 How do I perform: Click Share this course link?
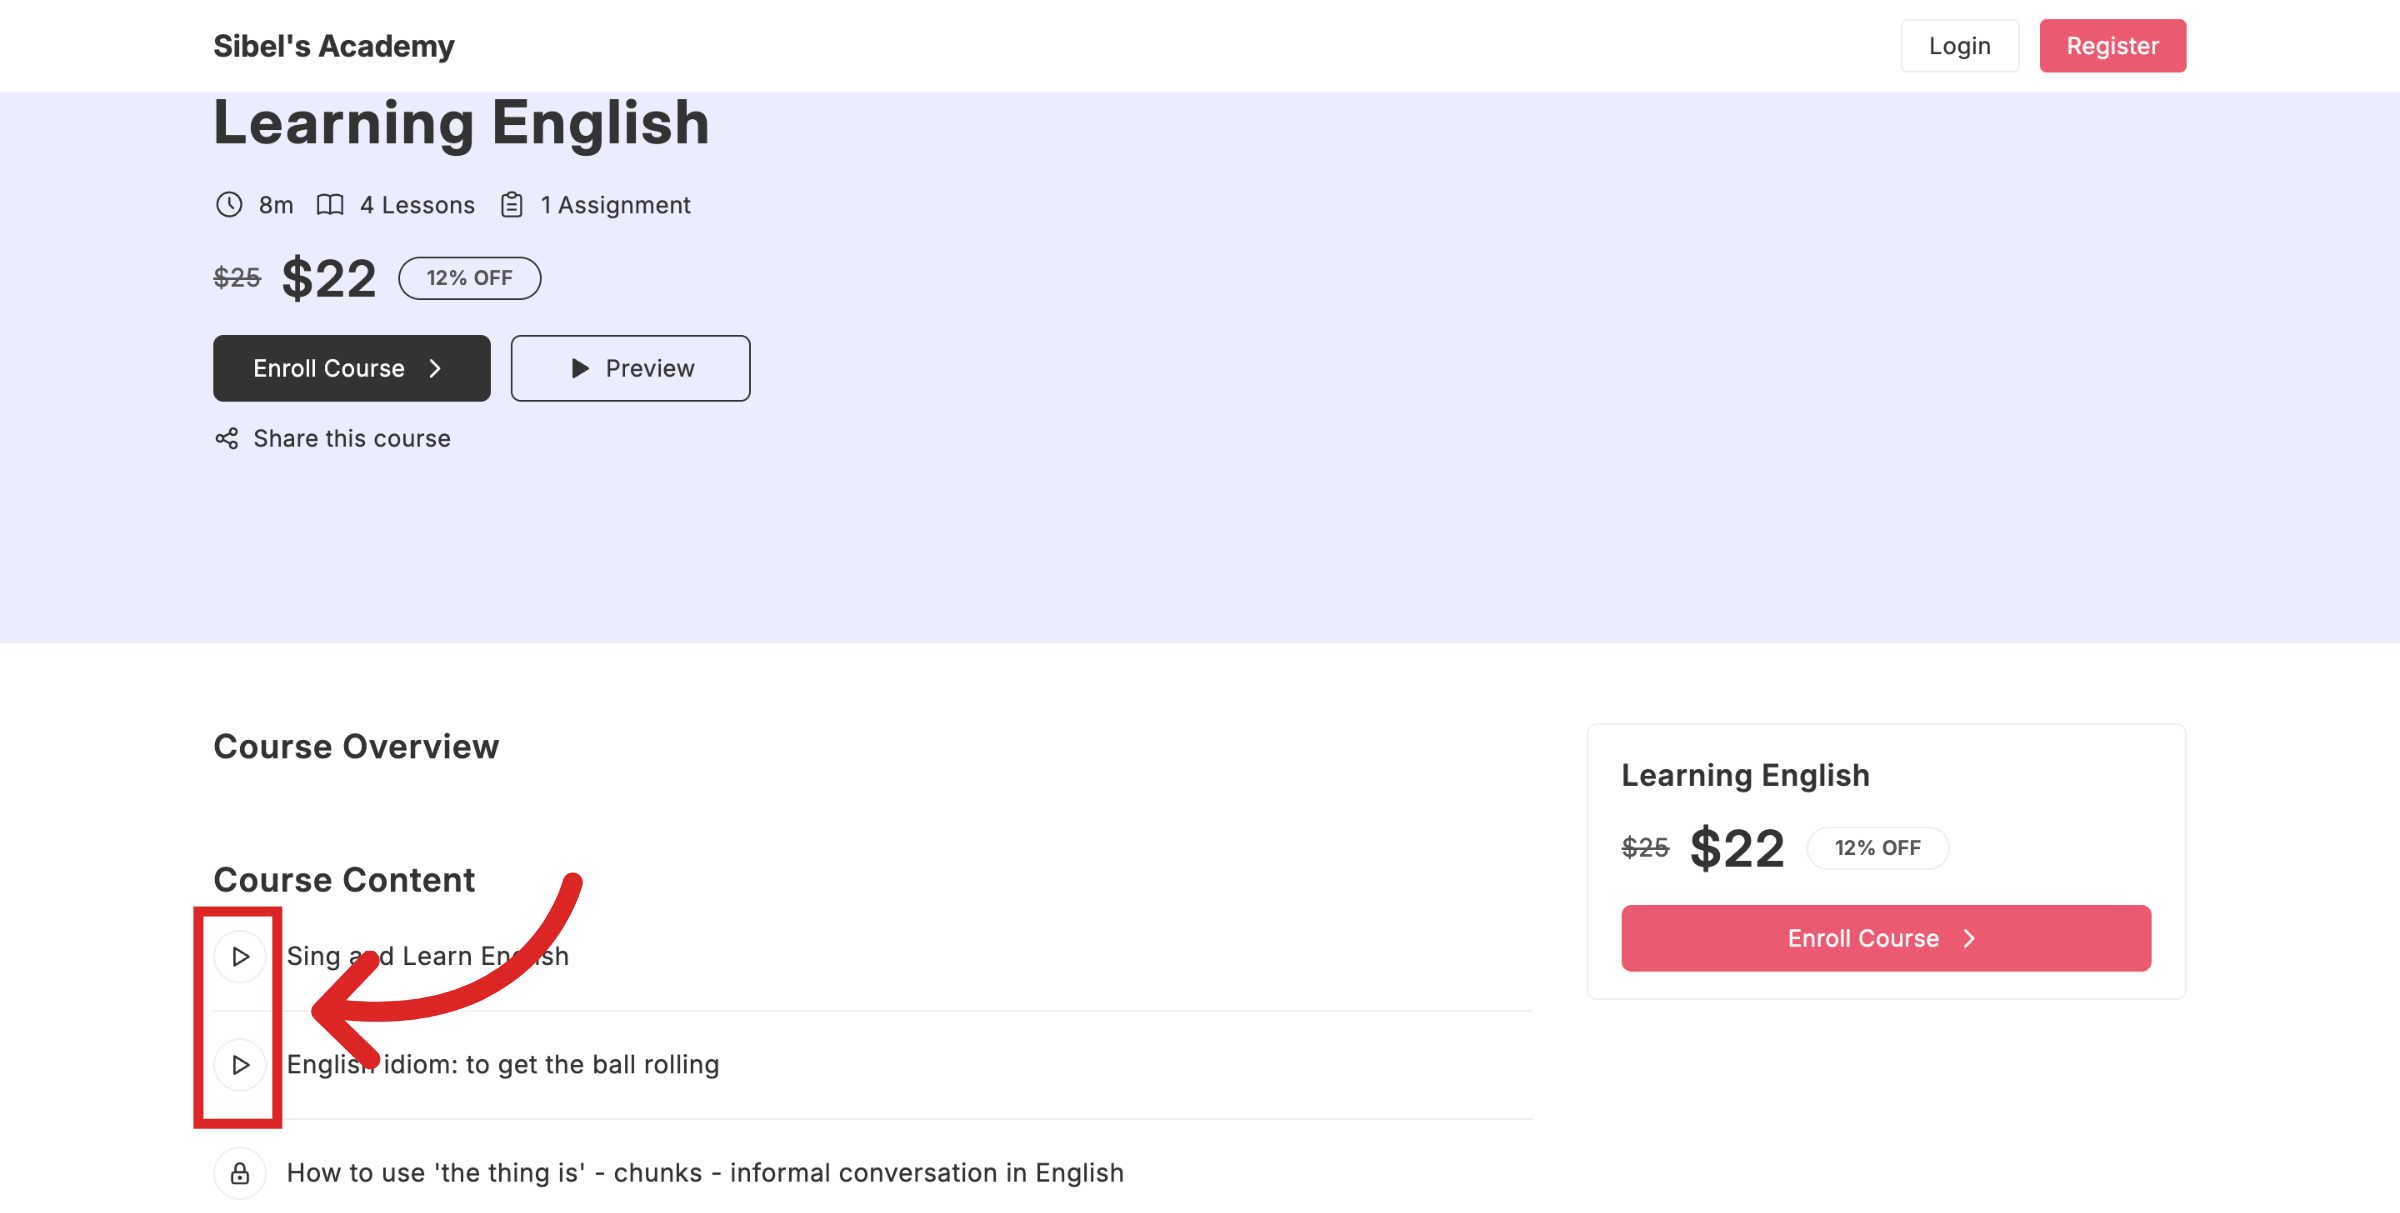tap(351, 438)
